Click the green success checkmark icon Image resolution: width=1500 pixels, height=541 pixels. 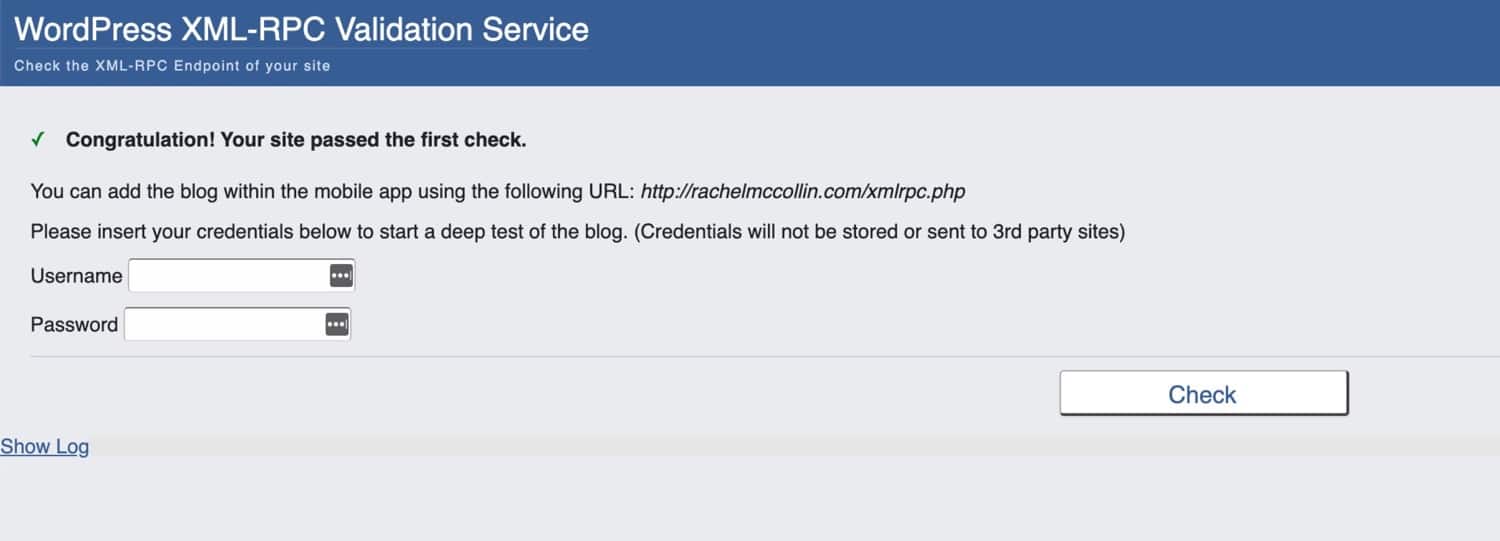coord(38,140)
